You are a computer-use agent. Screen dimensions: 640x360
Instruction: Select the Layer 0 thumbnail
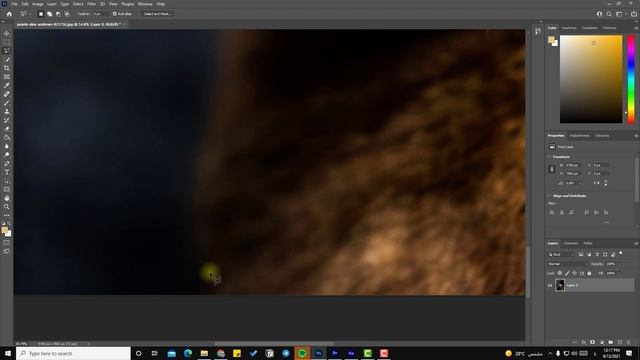pos(560,285)
